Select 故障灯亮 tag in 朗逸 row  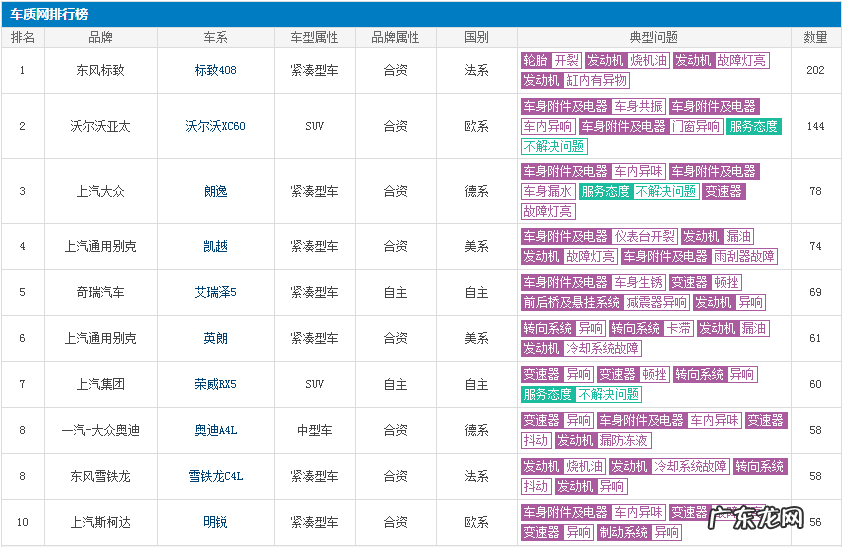click(548, 211)
